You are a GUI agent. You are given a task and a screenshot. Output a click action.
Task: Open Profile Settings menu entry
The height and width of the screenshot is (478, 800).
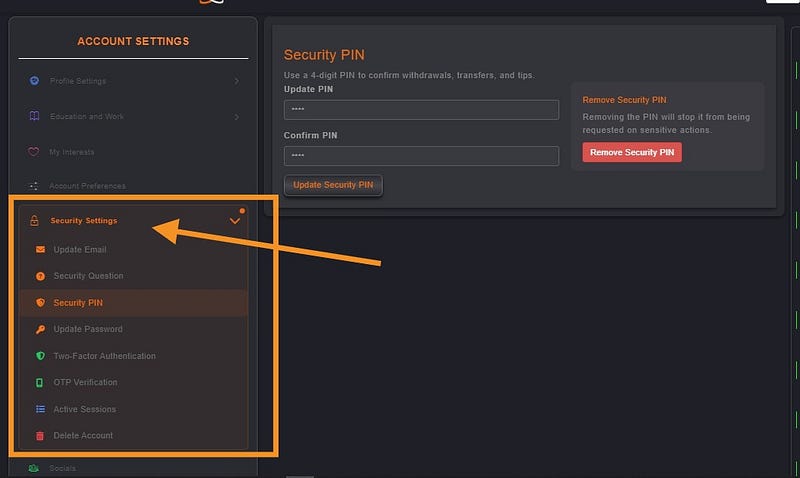click(x=78, y=81)
